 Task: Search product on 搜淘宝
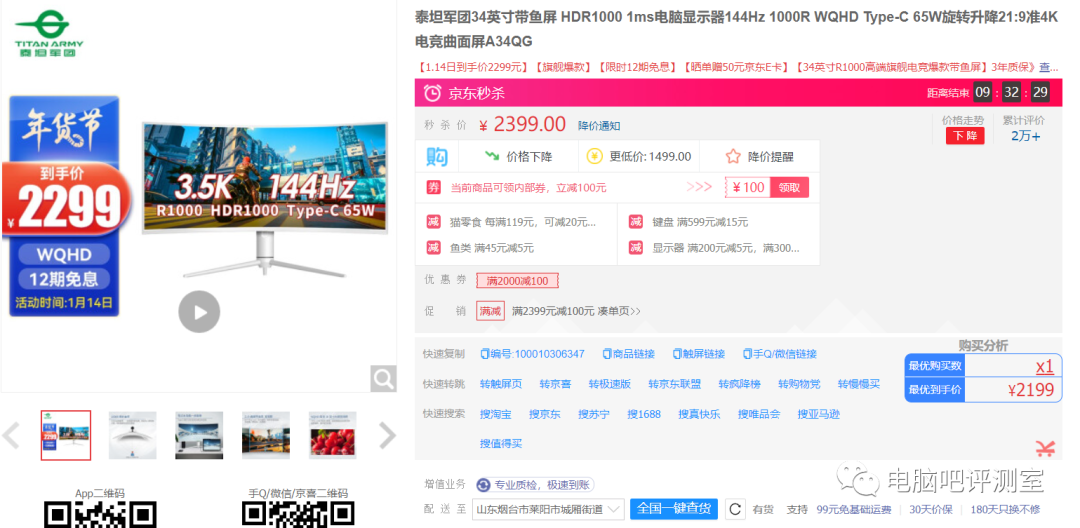[x=496, y=414]
